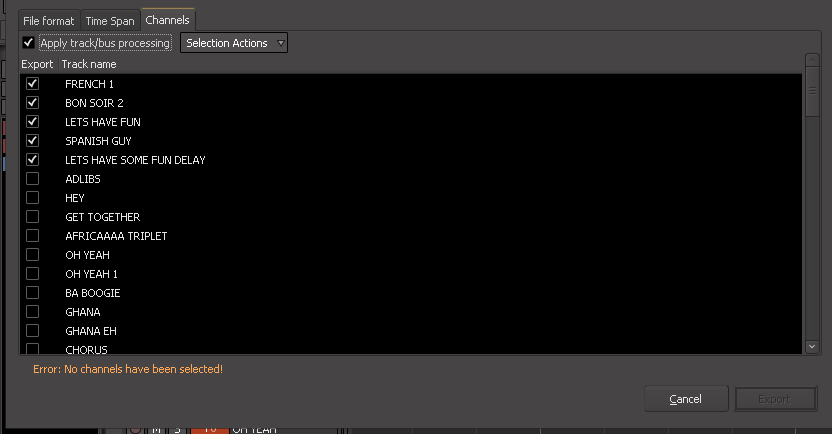Enable export for GHANA EH track

32,331
